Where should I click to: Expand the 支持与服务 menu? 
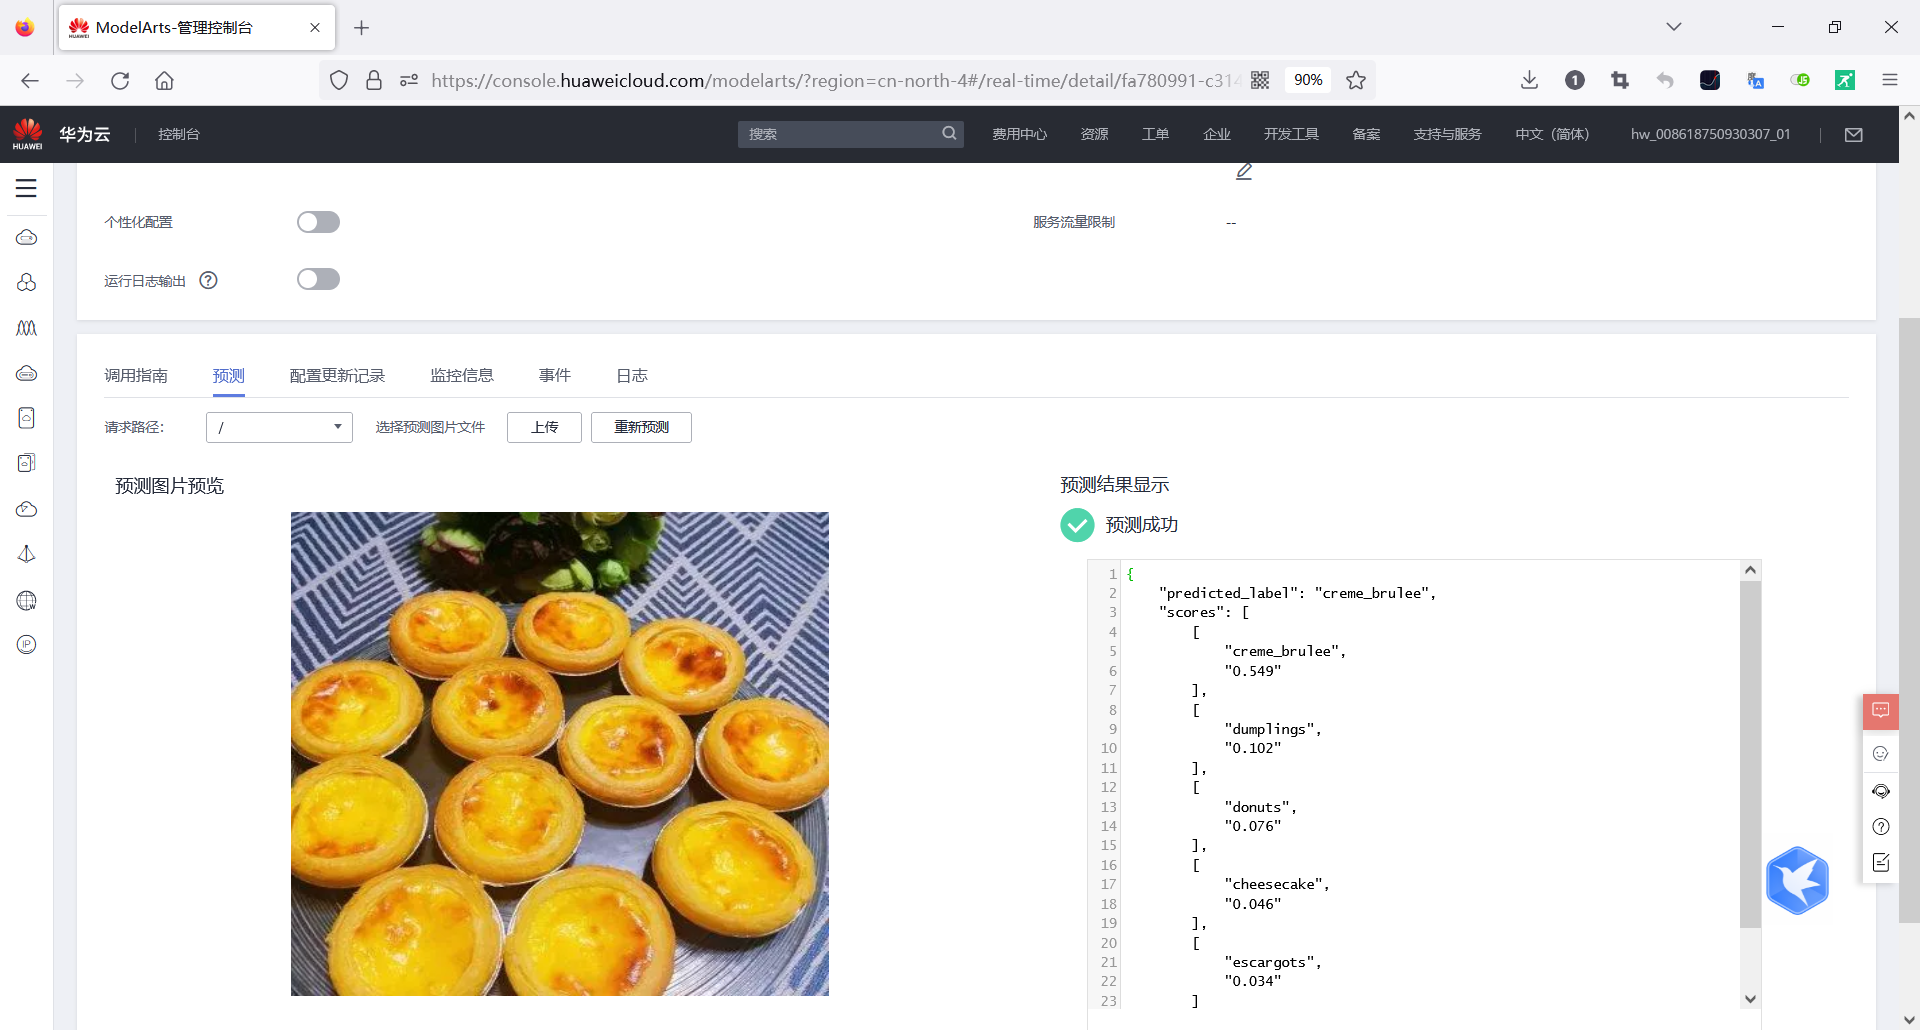(x=1447, y=134)
